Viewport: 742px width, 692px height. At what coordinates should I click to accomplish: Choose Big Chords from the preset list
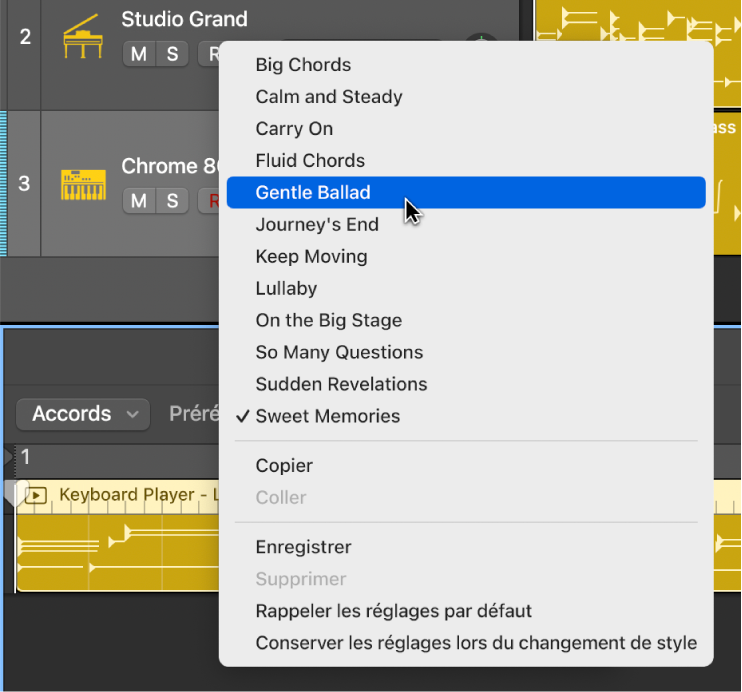303,65
